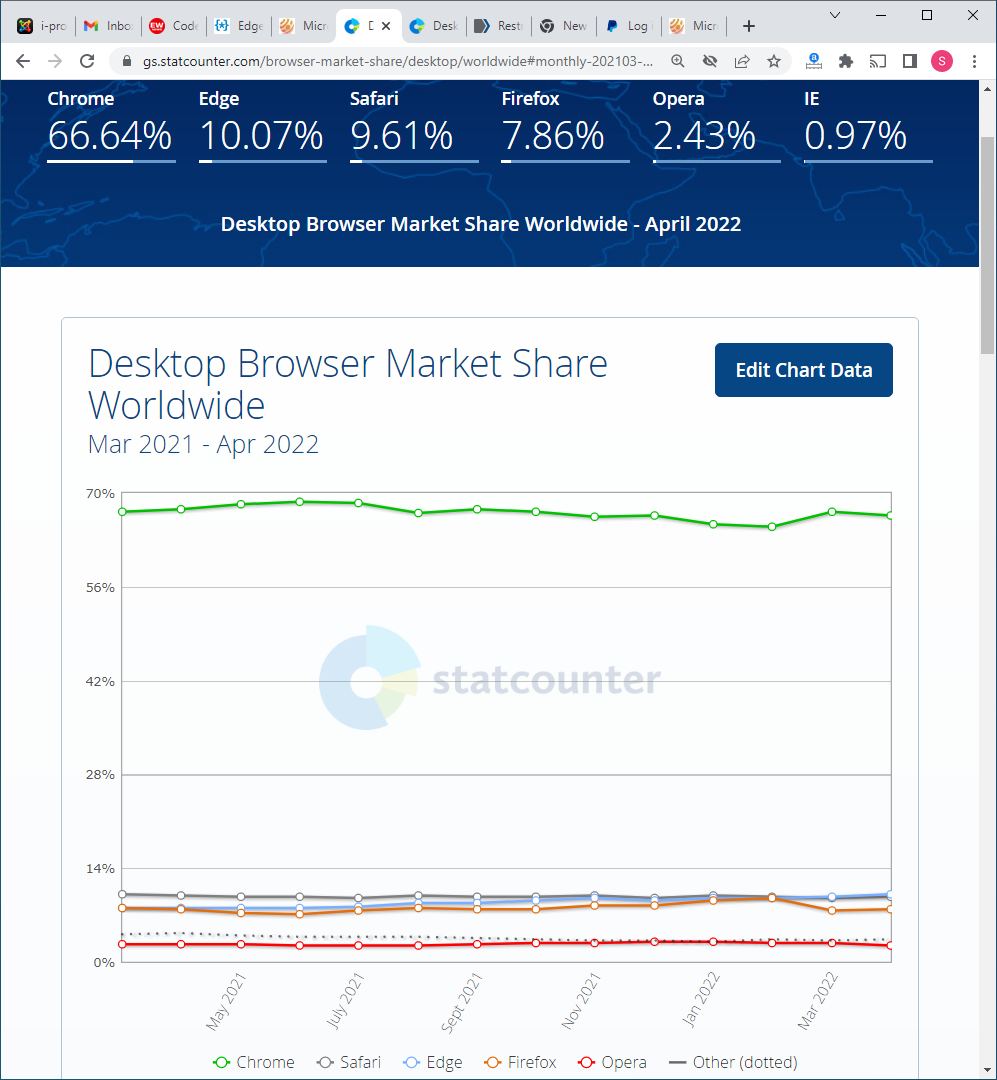Click the address bar URL field
This screenshot has width=997, height=1080.
[x=398, y=61]
